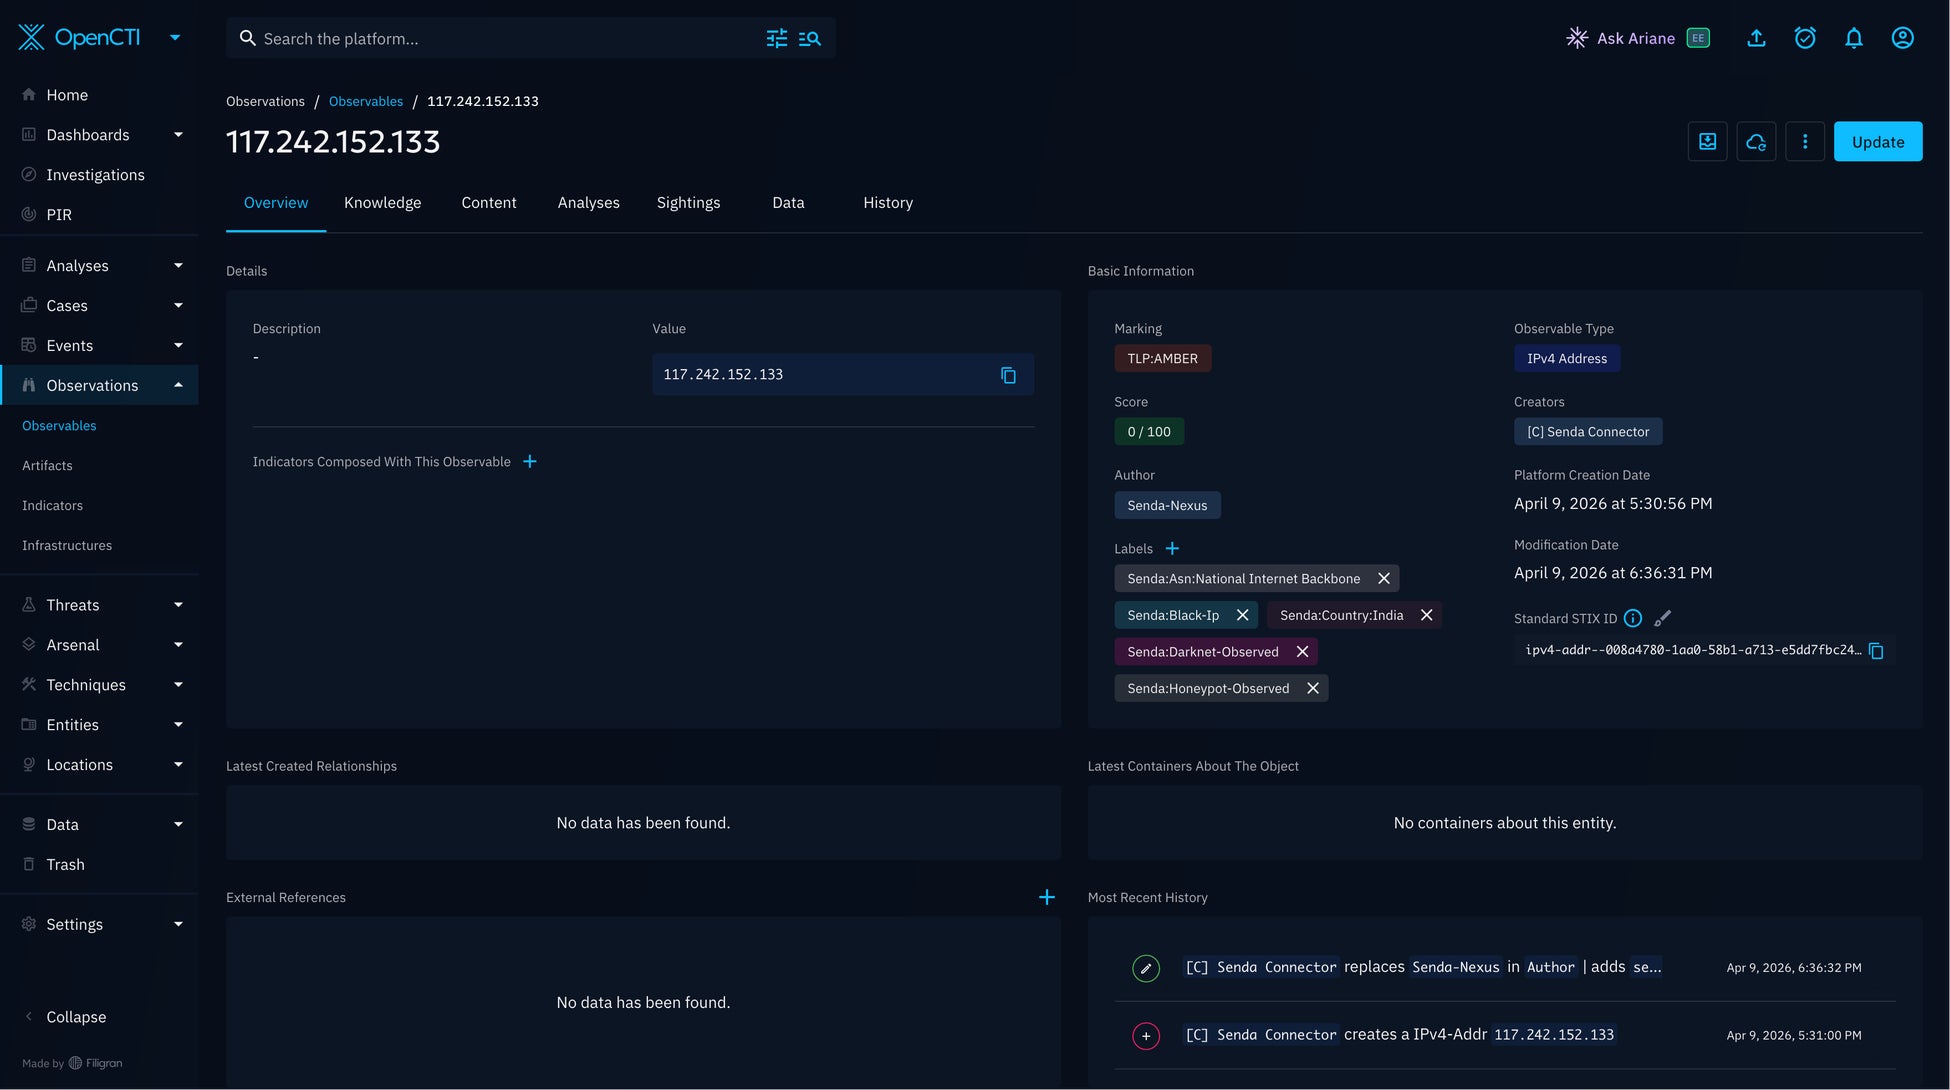
Task: Add a new label with plus icon
Action: pos(1172,549)
